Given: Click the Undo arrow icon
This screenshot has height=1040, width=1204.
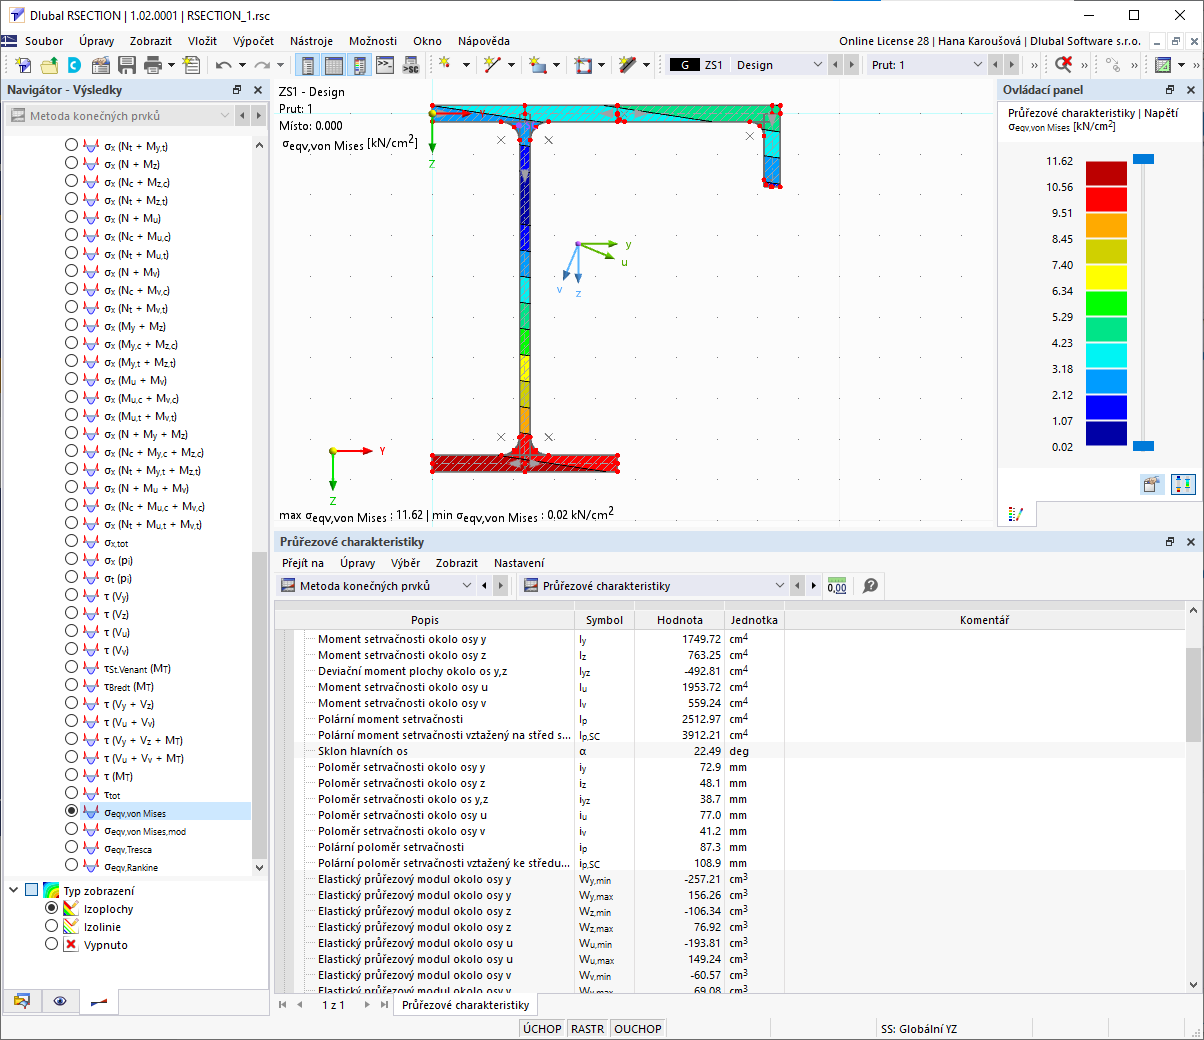Looking at the screenshot, I should pyautogui.click(x=223, y=65).
